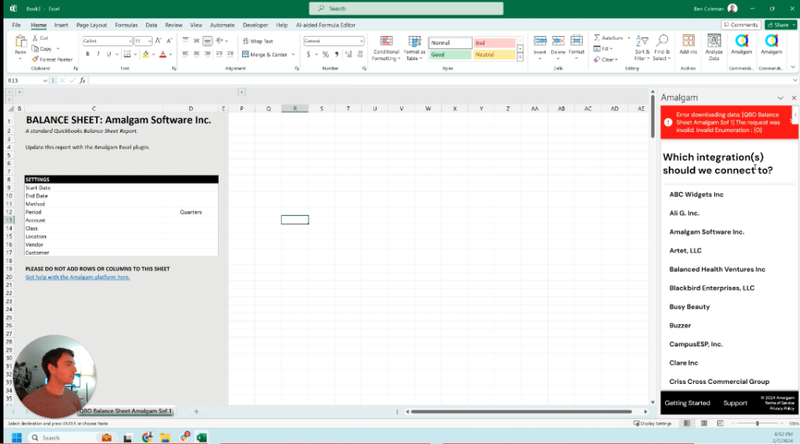The height and width of the screenshot is (444, 800).
Task: Open the Amalgam platform help link
Action: [78, 277]
